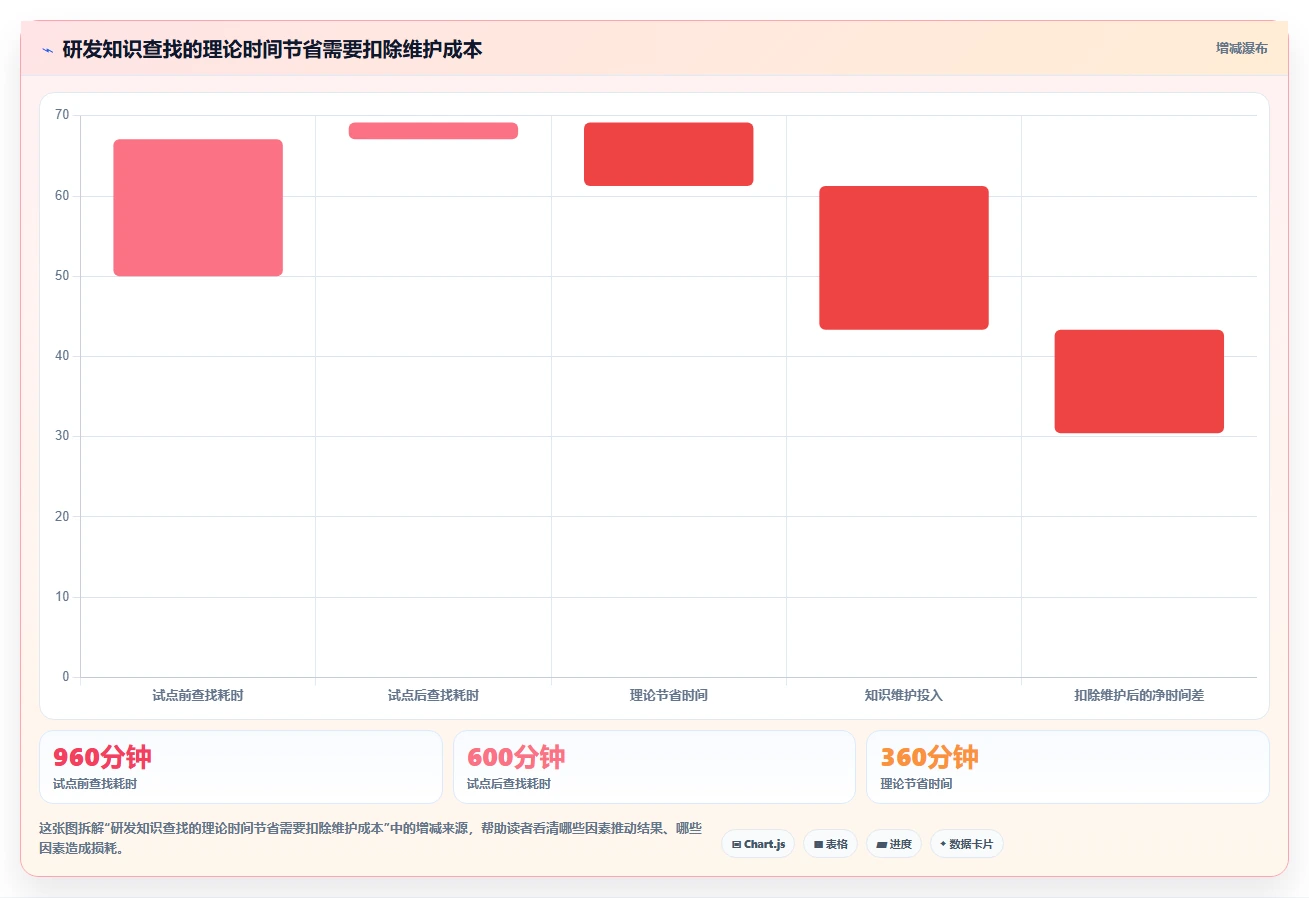Click the chart title 研发知识查找的理论时间节省需要扣除维护成本
Screen dimensions: 1309x898
coord(272,49)
